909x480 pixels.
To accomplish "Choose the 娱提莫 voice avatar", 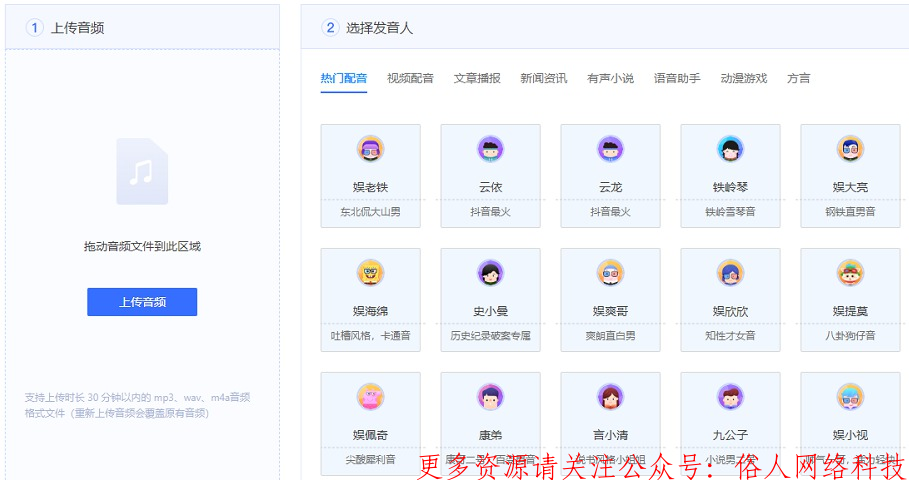I will point(850,273).
